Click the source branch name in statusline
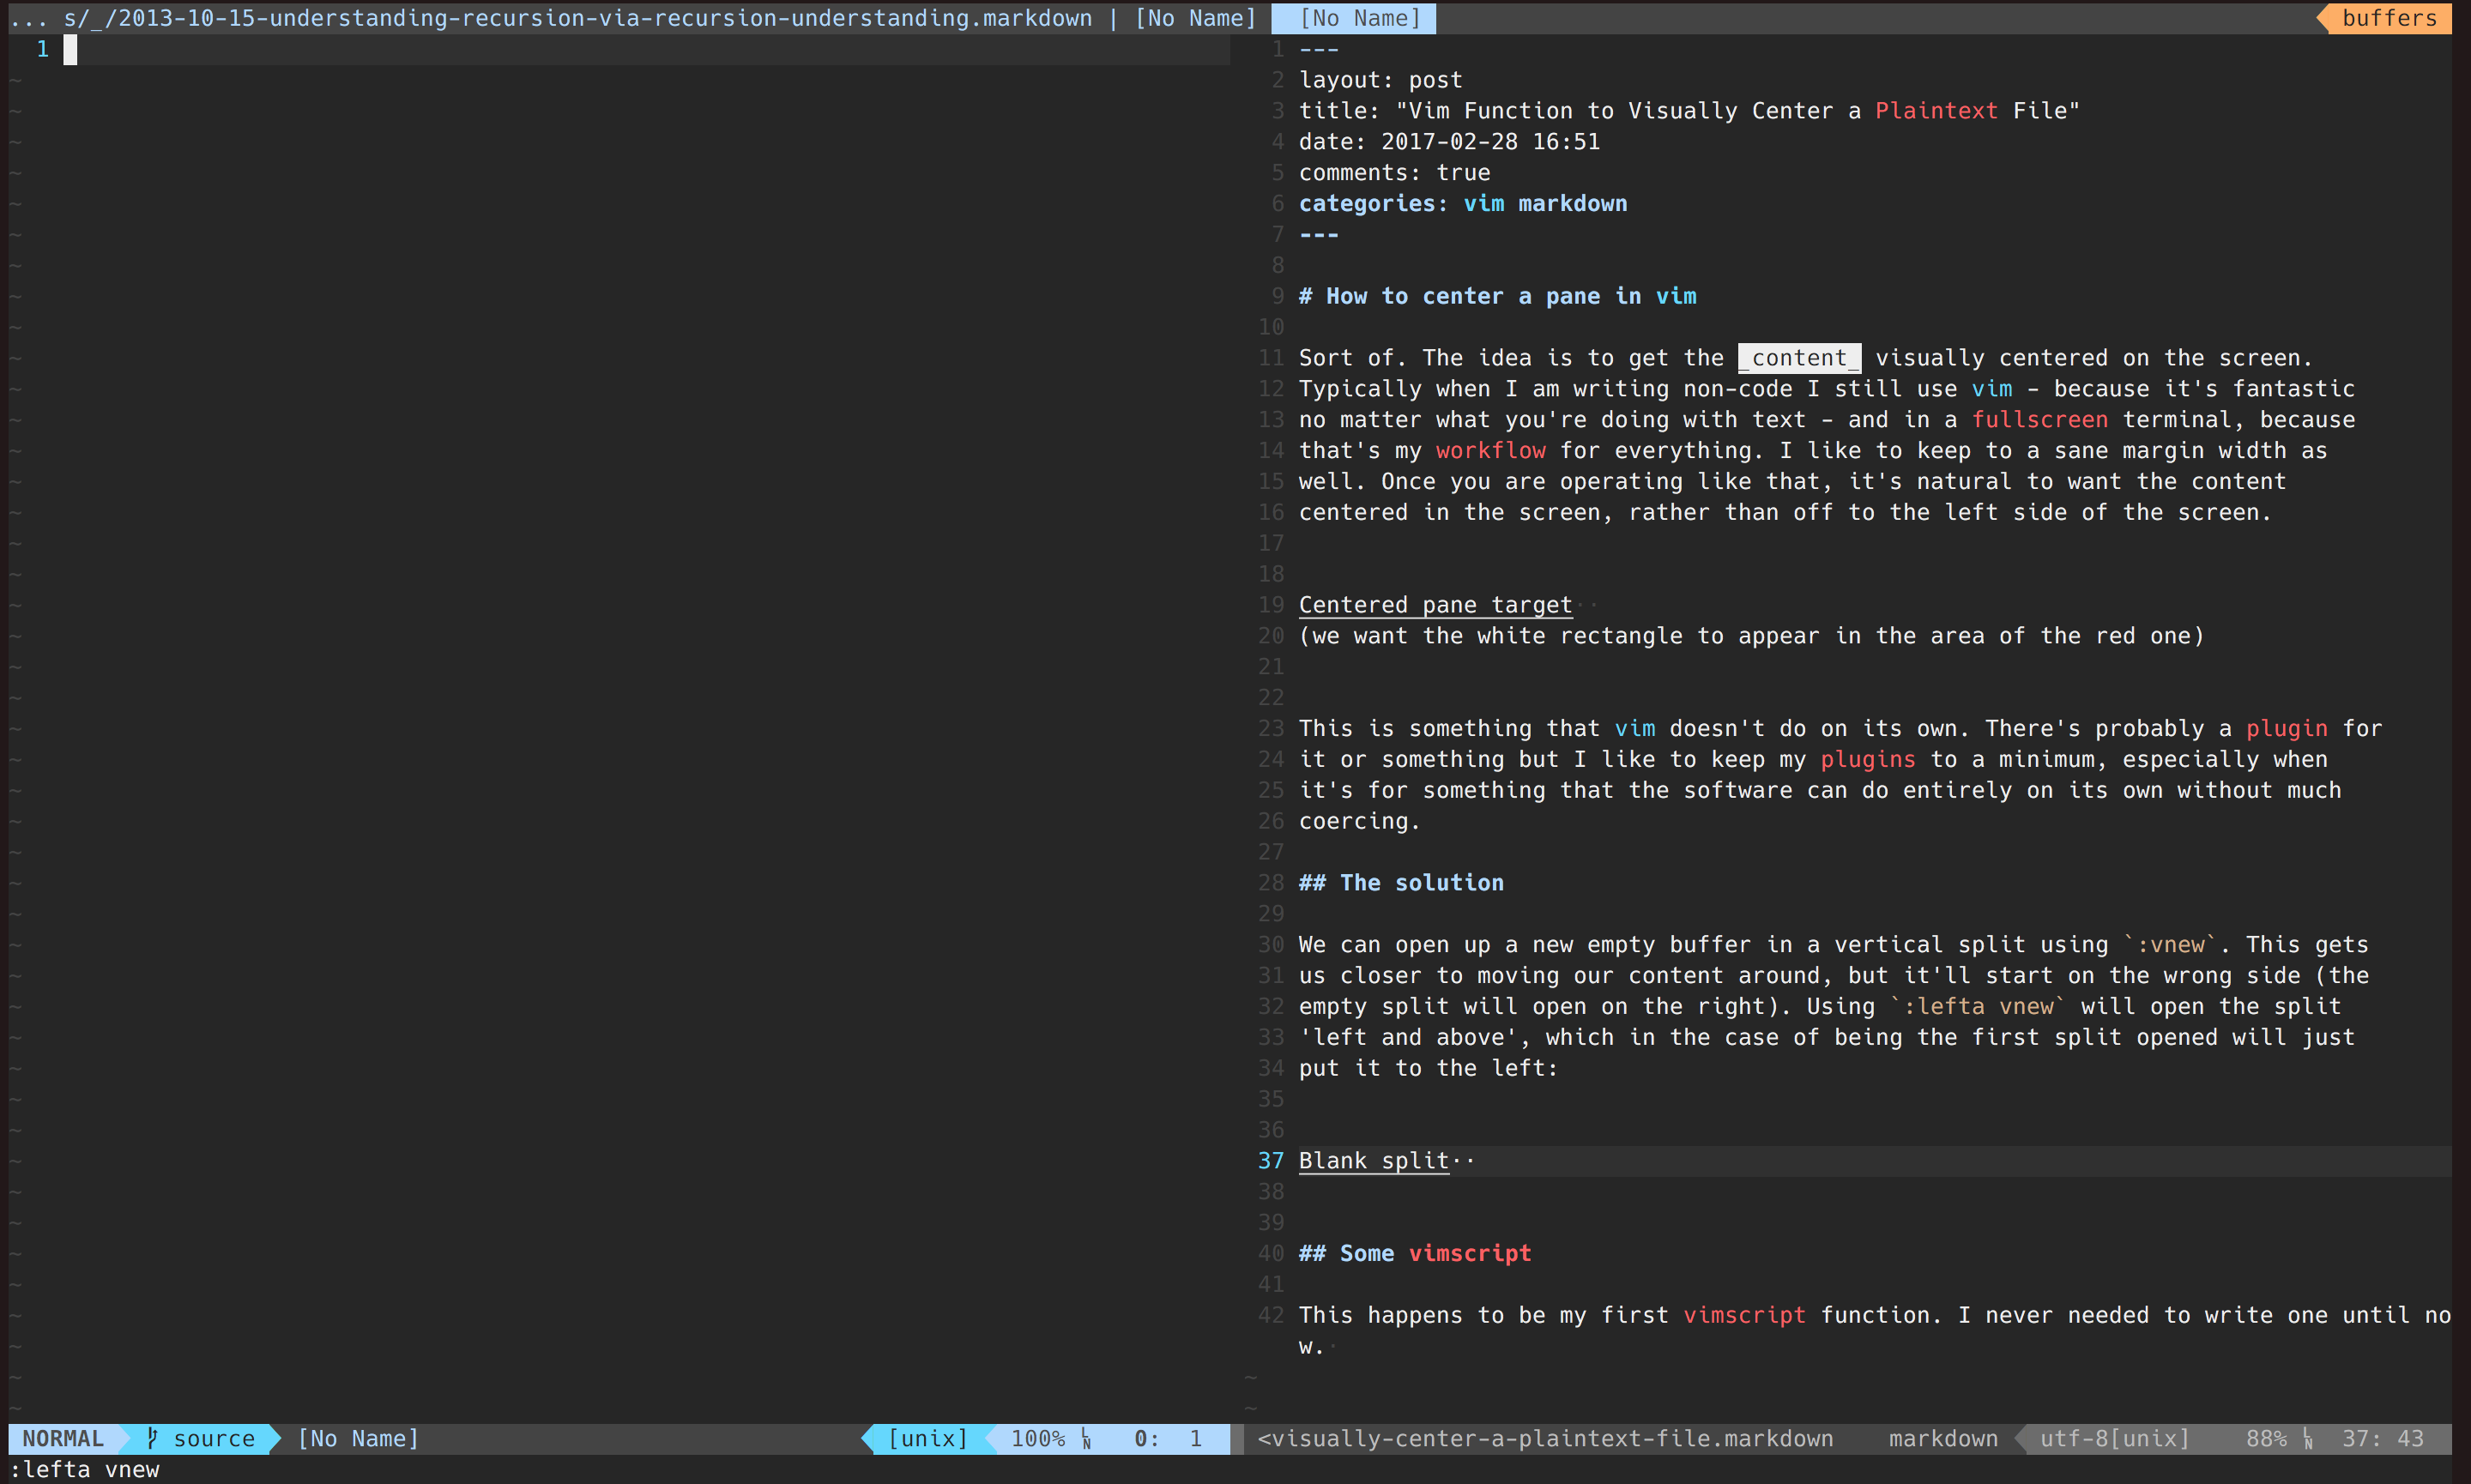 click(x=214, y=1438)
